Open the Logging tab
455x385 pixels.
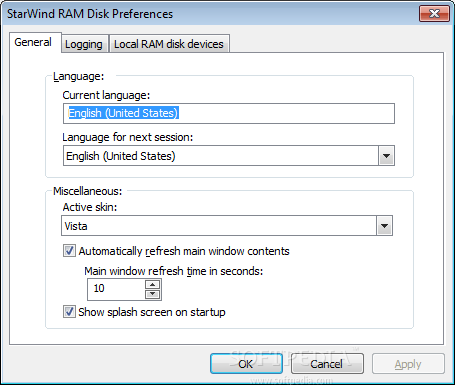click(x=85, y=44)
